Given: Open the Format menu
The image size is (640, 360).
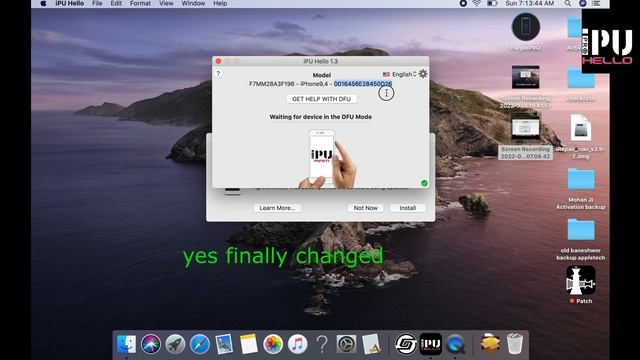Looking at the screenshot, I should click(140, 3).
